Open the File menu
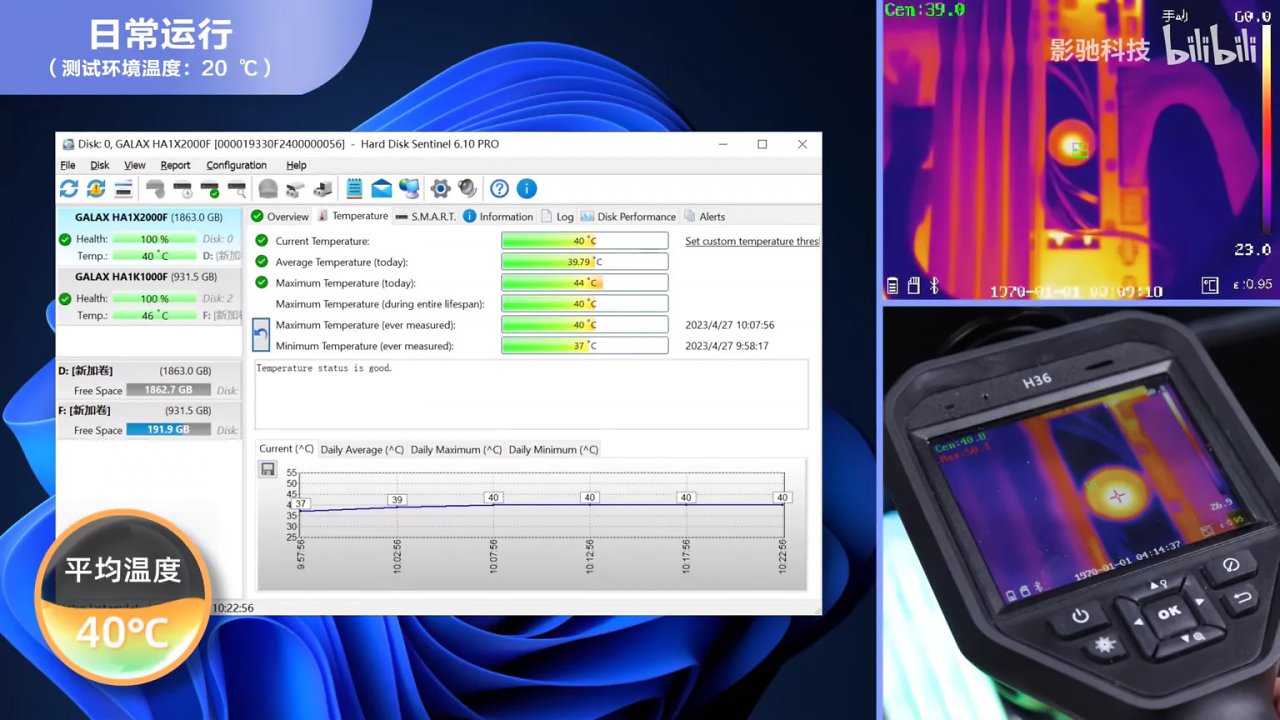The image size is (1280, 720). (x=68, y=165)
